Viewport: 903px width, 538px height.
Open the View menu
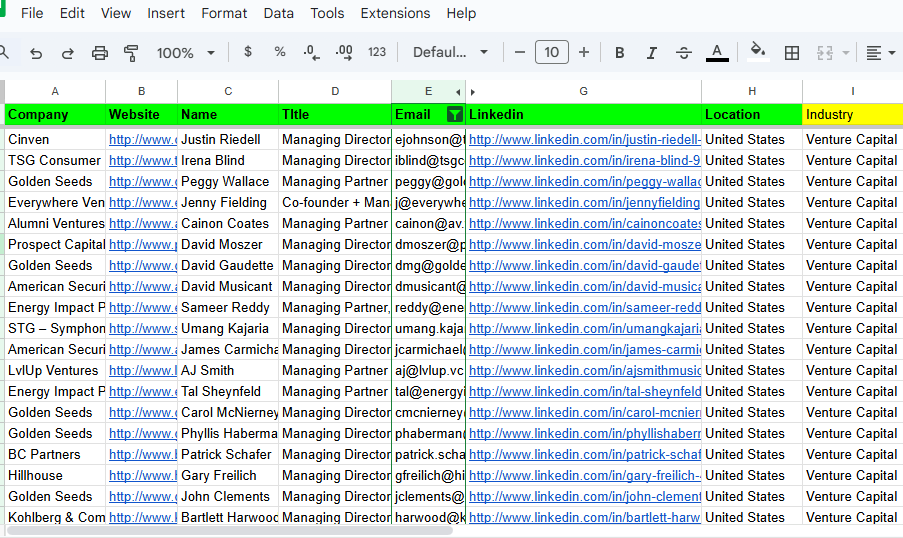click(116, 13)
